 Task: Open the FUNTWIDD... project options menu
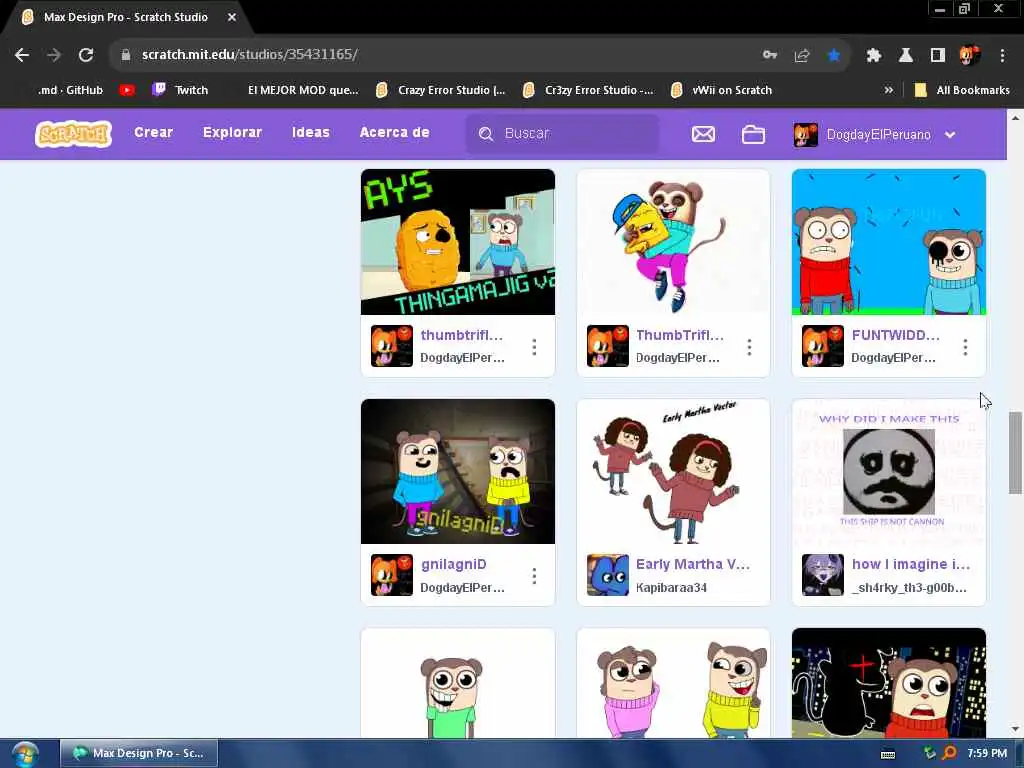tap(965, 347)
